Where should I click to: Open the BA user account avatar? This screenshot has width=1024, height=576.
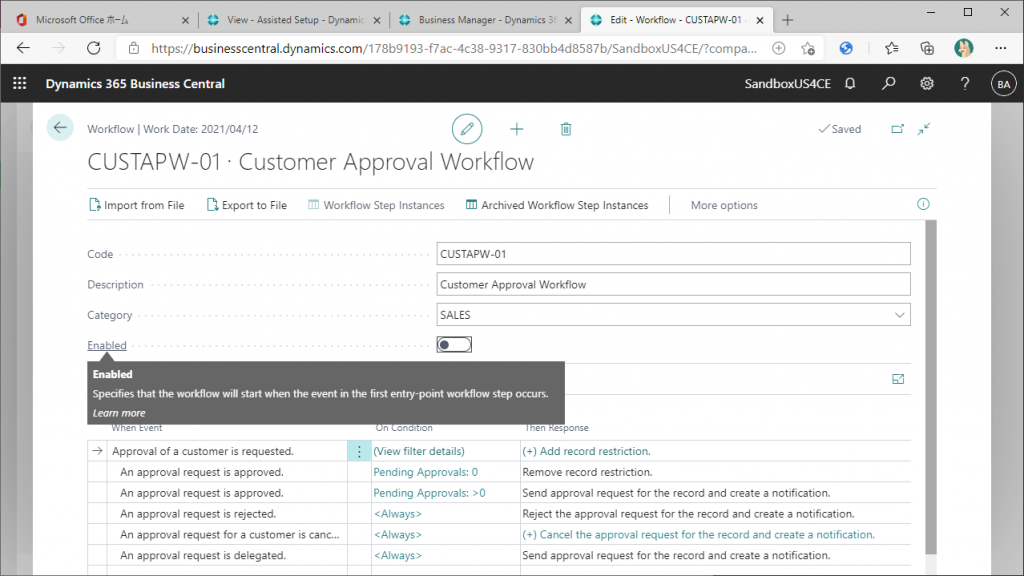(x=1003, y=84)
